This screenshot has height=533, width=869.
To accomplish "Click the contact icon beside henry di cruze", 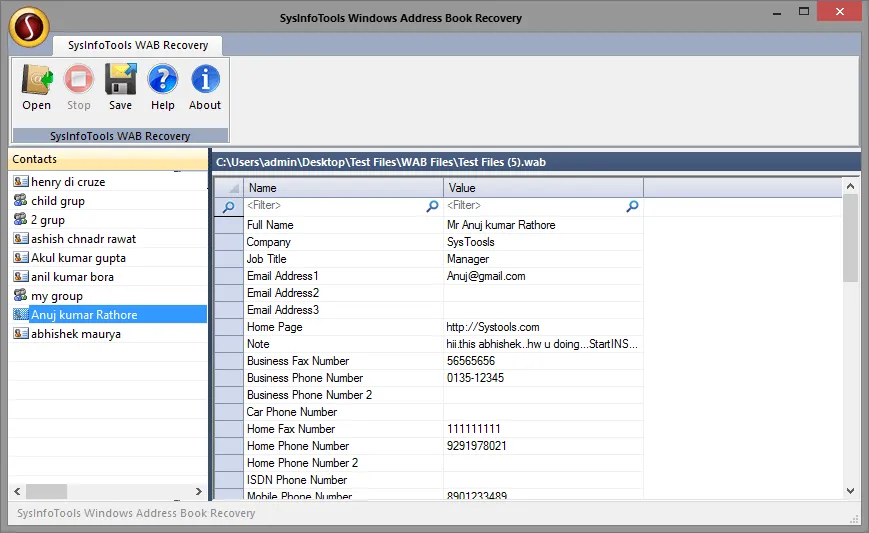I will point(21,181).
